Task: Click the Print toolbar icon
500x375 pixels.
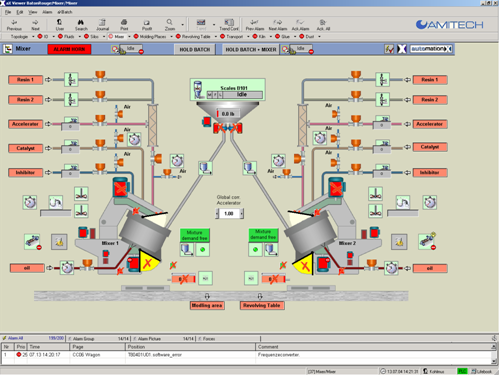Action: [x=124, y=25]
